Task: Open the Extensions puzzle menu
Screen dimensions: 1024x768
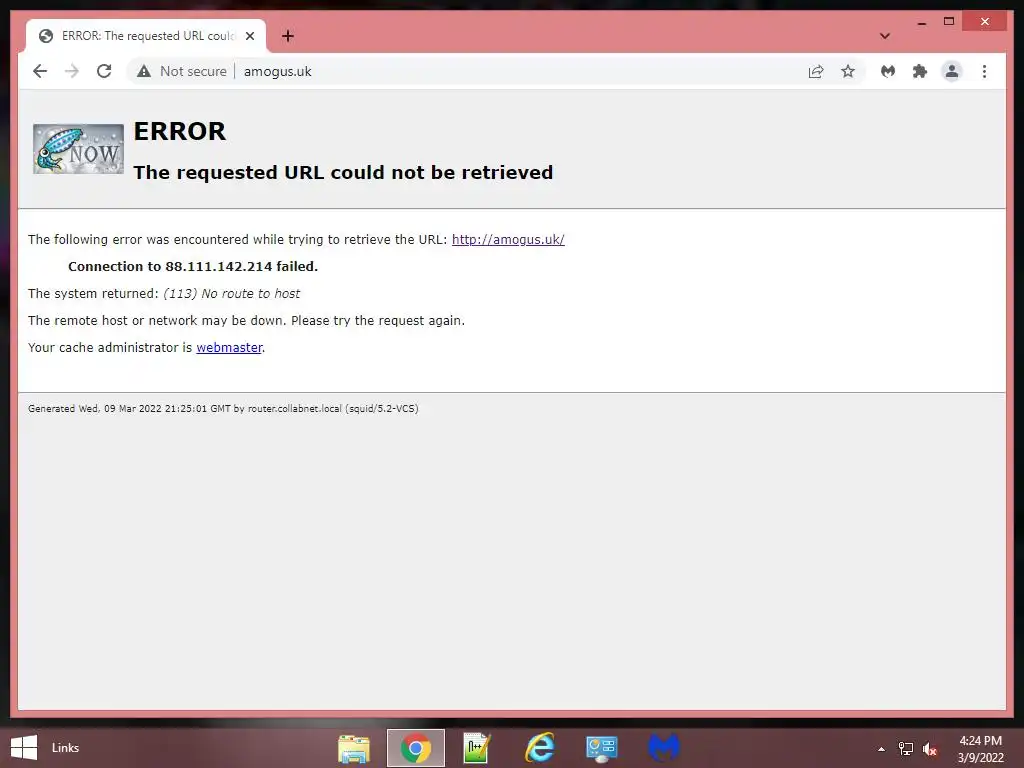Action: coord(920,71)
